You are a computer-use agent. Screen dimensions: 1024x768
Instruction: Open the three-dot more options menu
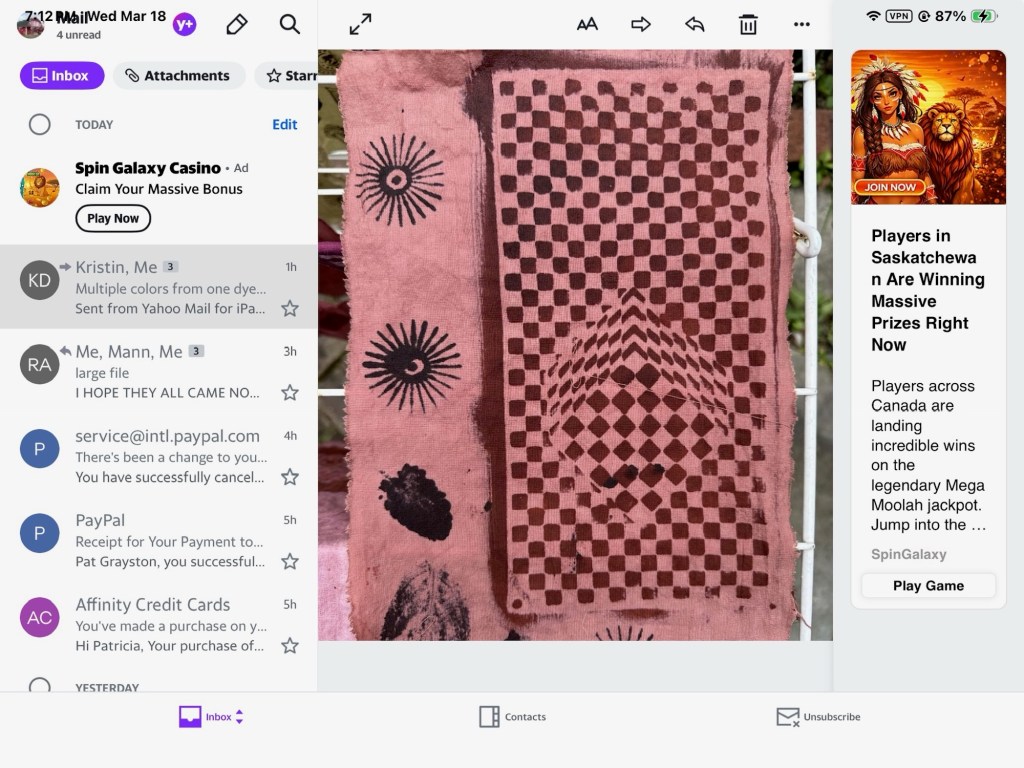coord(802,25)
